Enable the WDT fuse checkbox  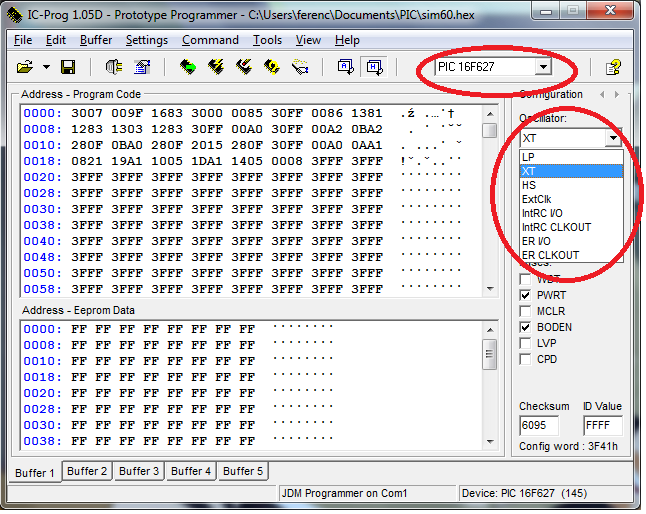pos(525,279)
